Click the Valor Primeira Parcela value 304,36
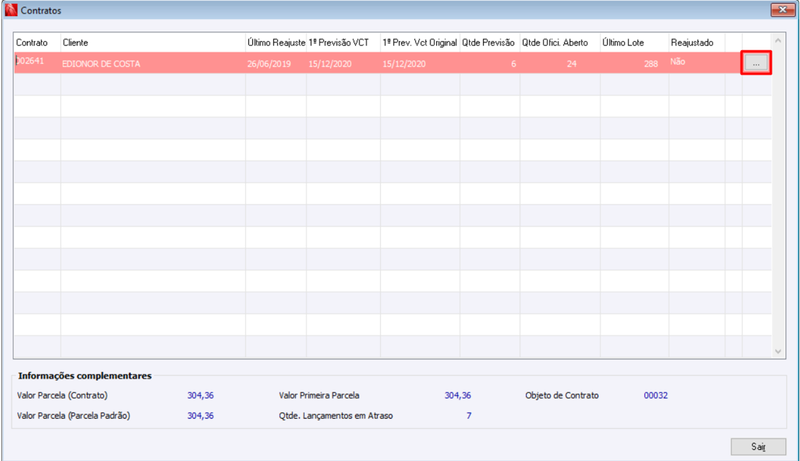Image resolution: width=800 pixels, height=461 pixels. pyautogui.click(x=458, y=395)
